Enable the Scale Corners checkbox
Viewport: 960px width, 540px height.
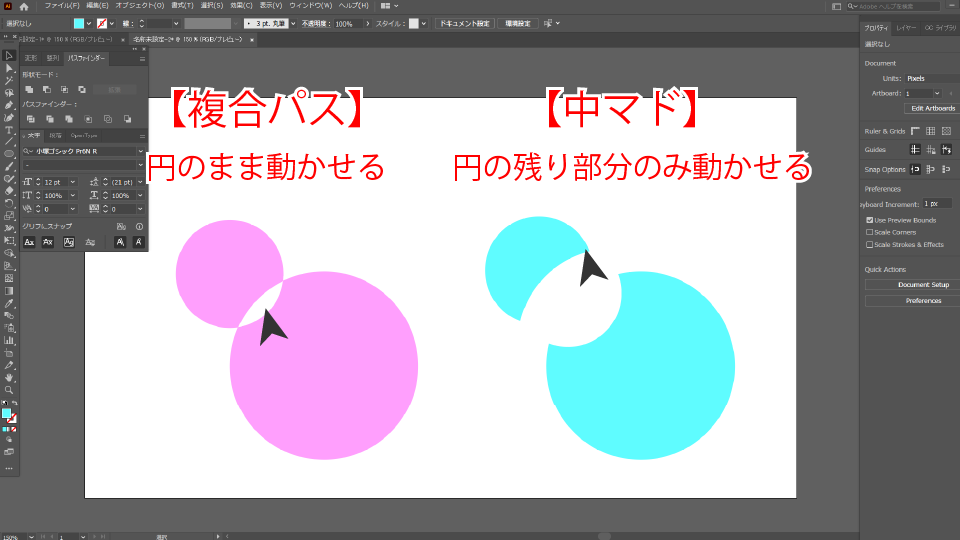869,232
